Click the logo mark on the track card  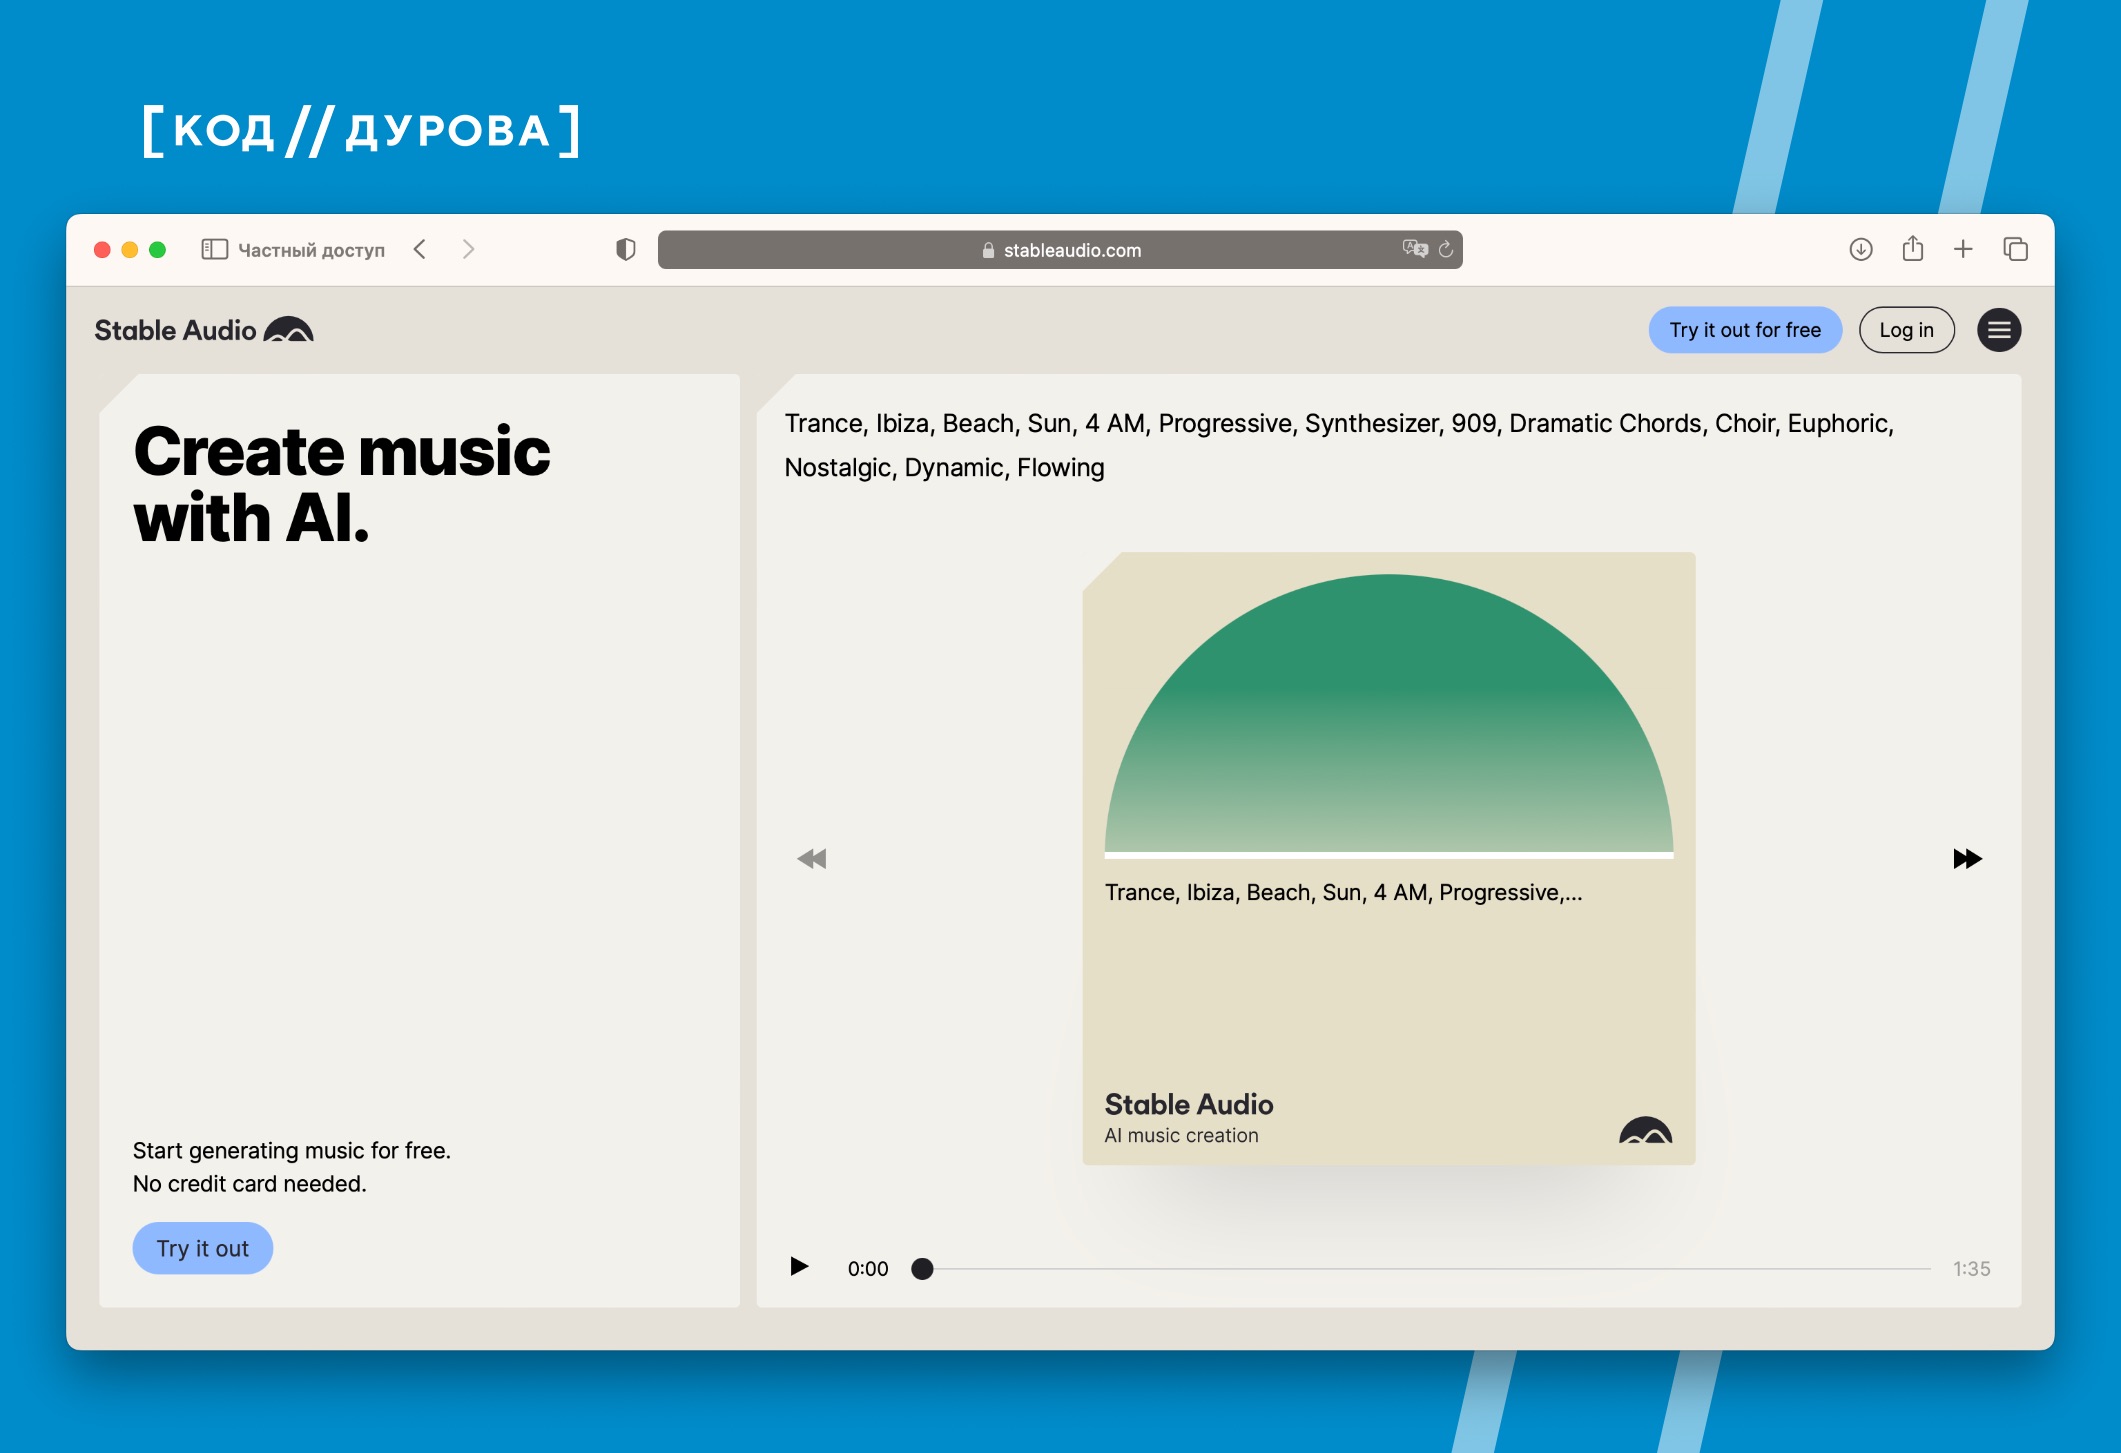(x=1645, y=1130)
